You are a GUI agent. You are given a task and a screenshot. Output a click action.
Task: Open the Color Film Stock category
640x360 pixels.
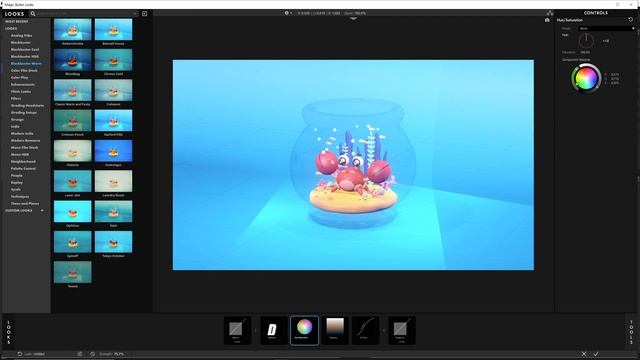tap(24, 71)
